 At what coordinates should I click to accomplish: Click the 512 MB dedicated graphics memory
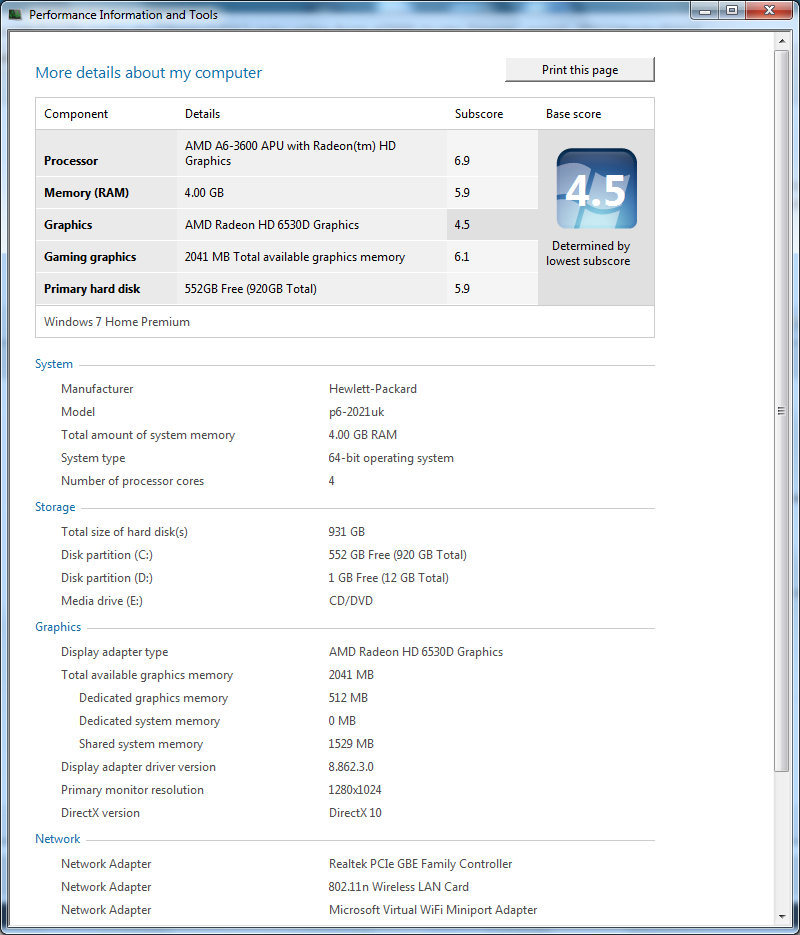click(x=348, y=698)
